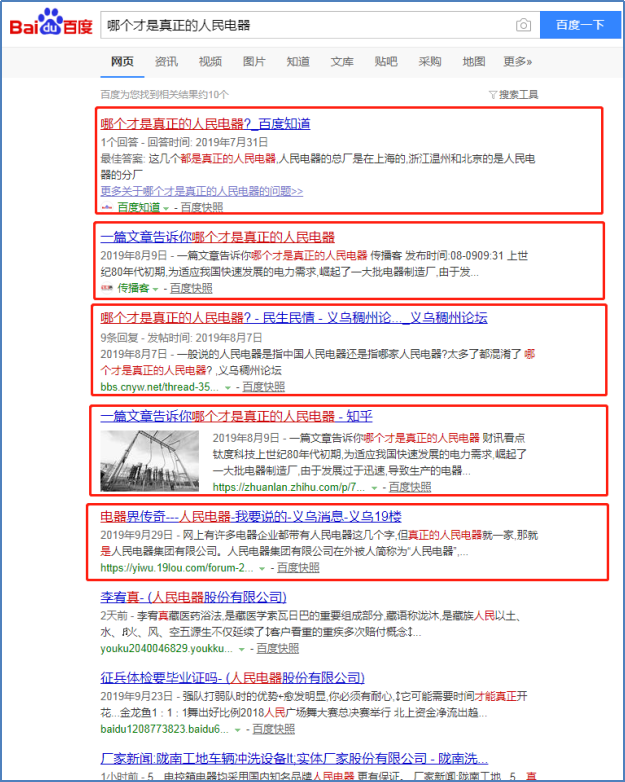Screen dimensions: 625x782
Task: Open 传播客 article 一篇文章告诉你 result
Action: [x=217, y=237]
